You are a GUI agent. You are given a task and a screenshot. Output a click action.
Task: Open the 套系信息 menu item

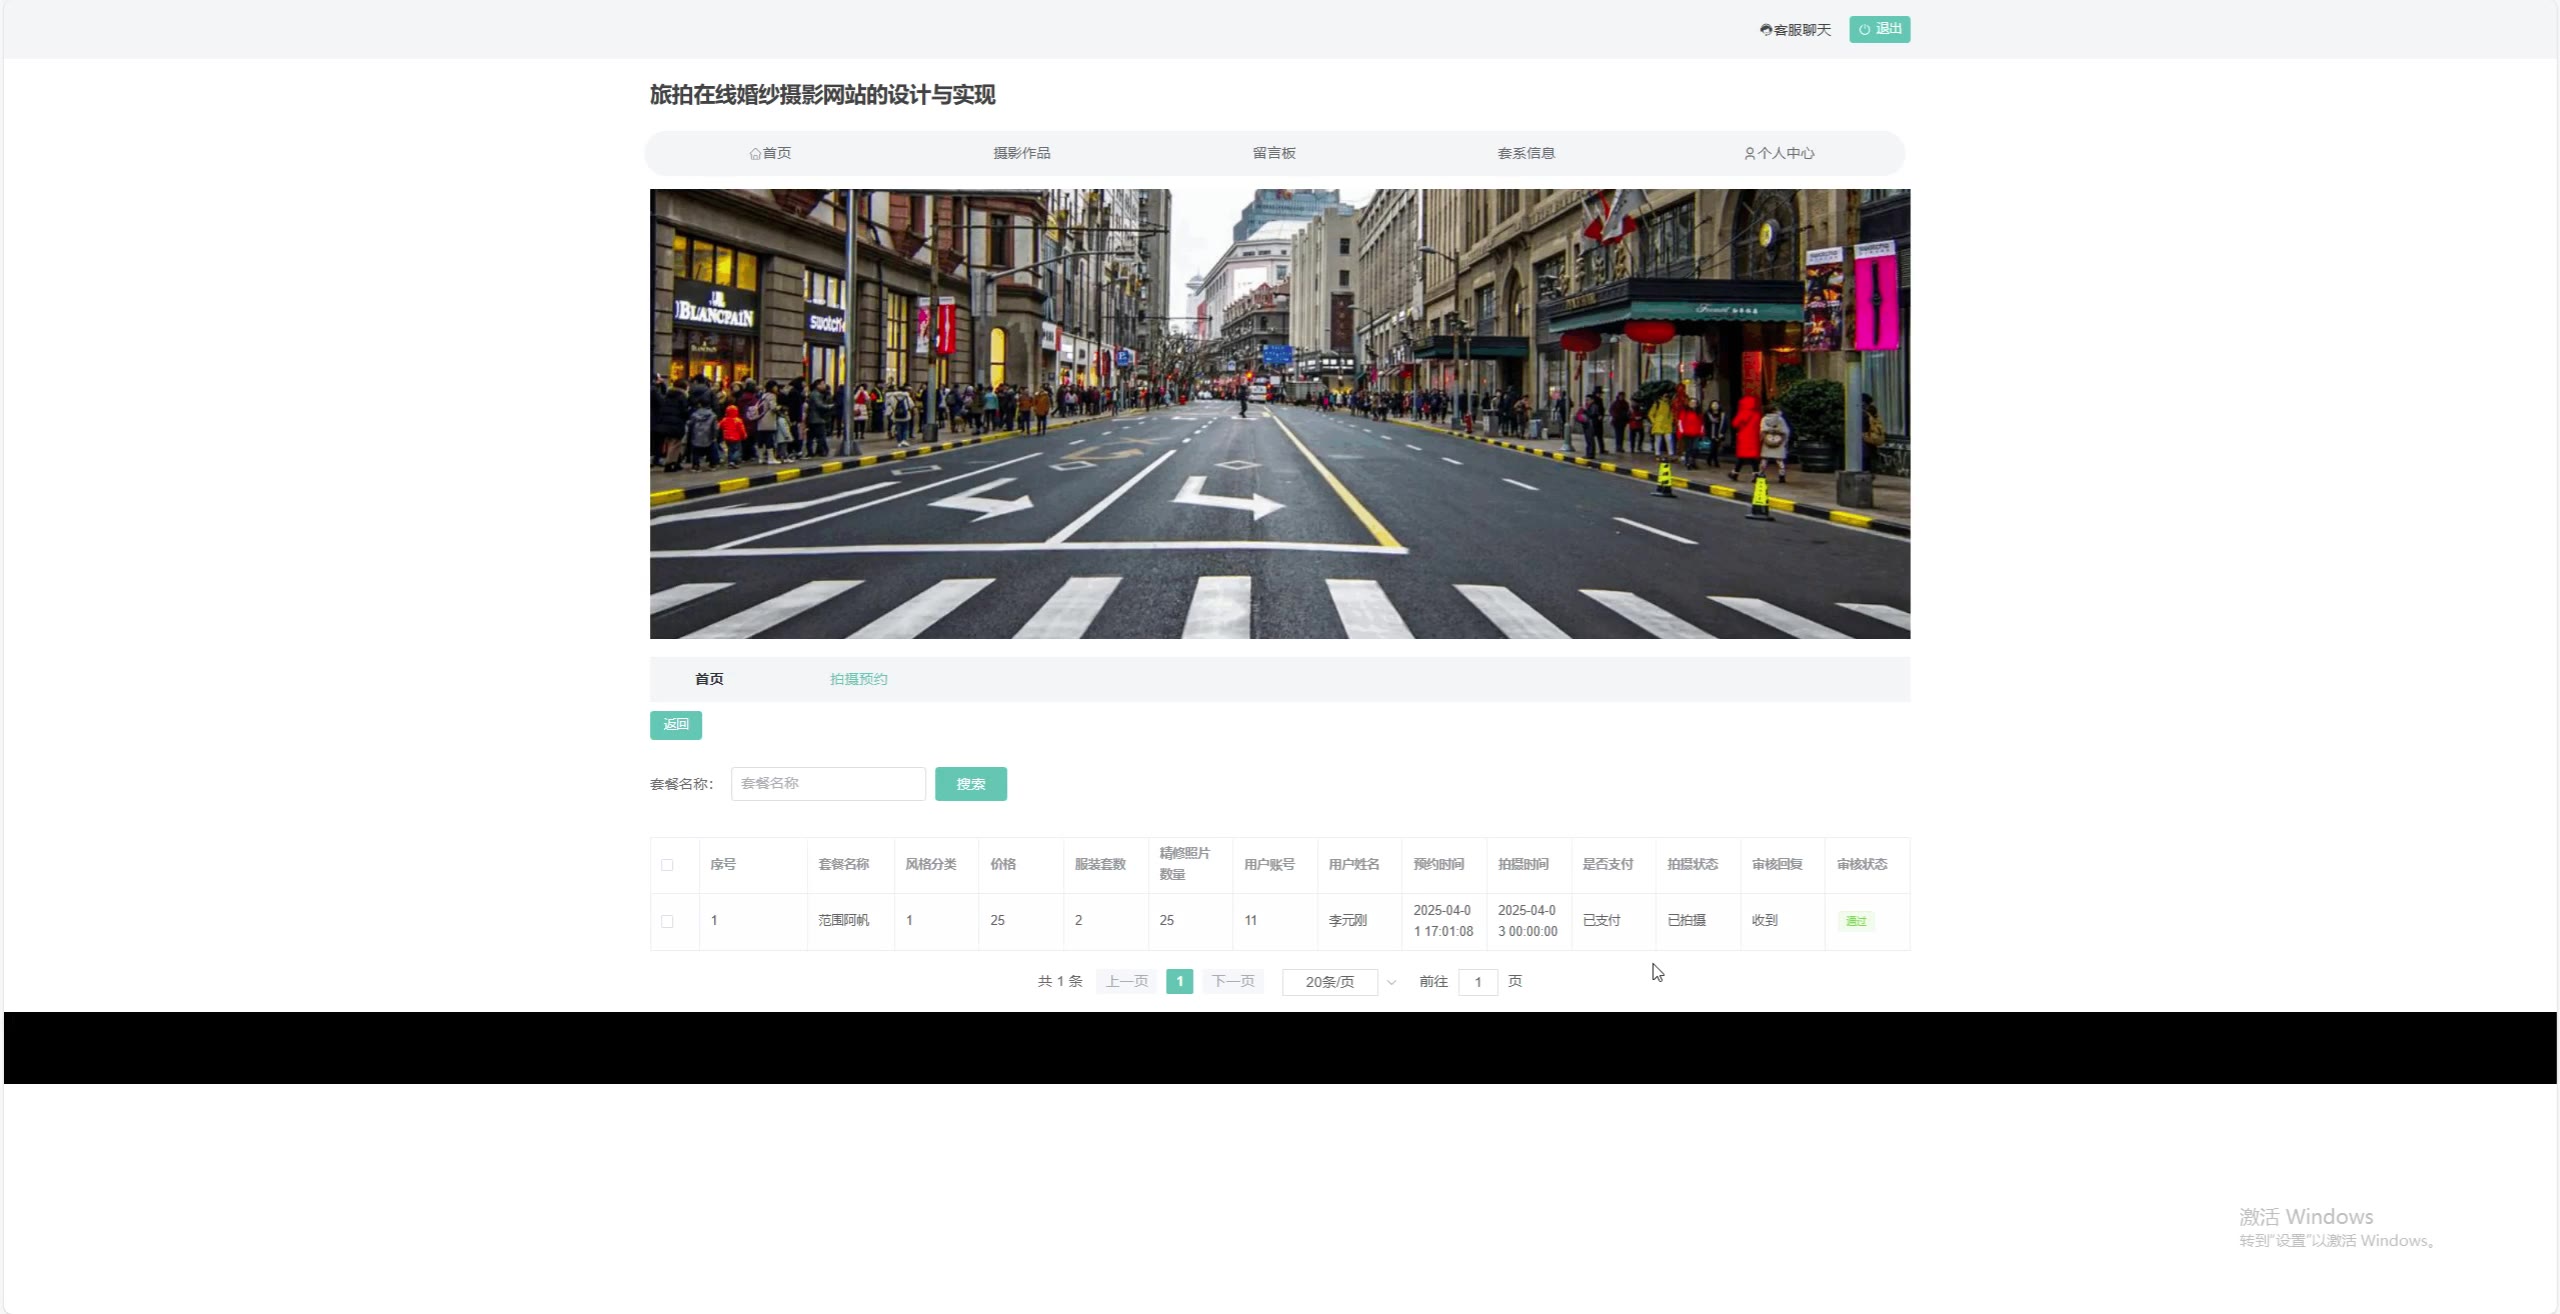tap(1525, 153)
